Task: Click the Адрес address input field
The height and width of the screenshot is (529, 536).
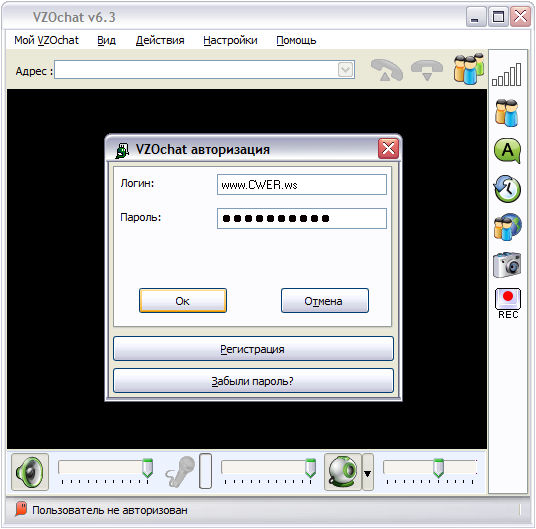Action: pos(204,70)
